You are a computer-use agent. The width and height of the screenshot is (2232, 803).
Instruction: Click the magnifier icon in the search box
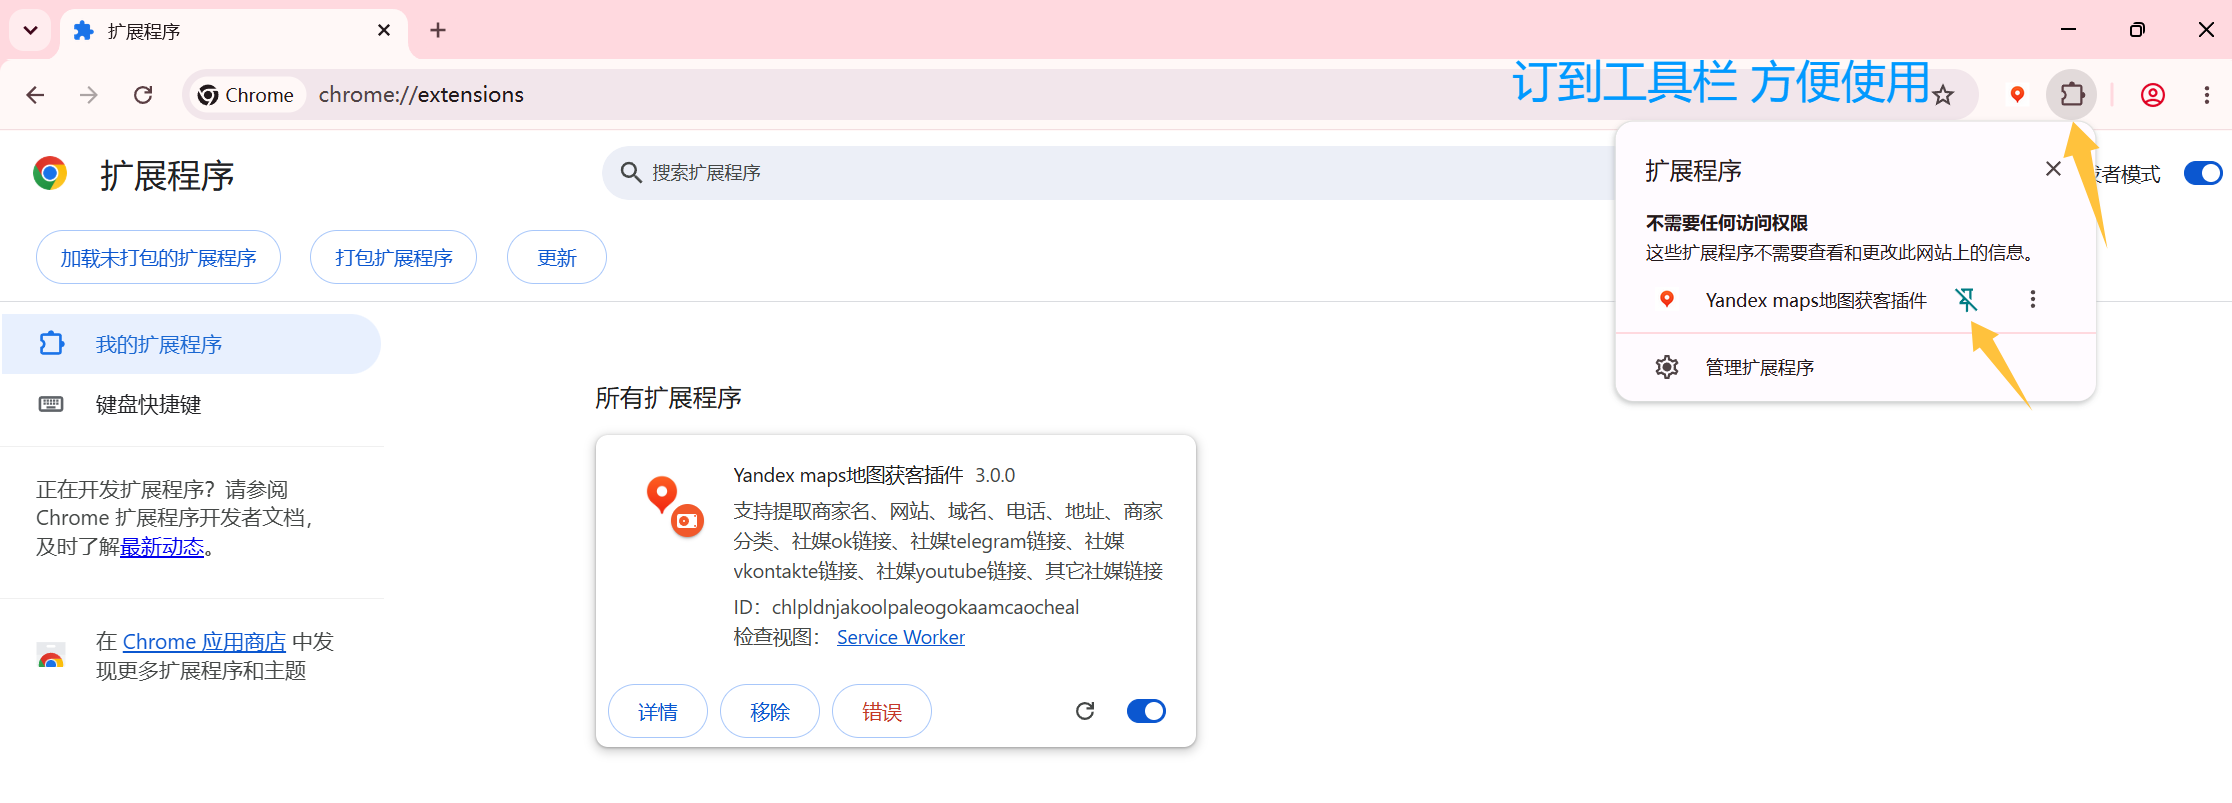(x=631, y=173)
